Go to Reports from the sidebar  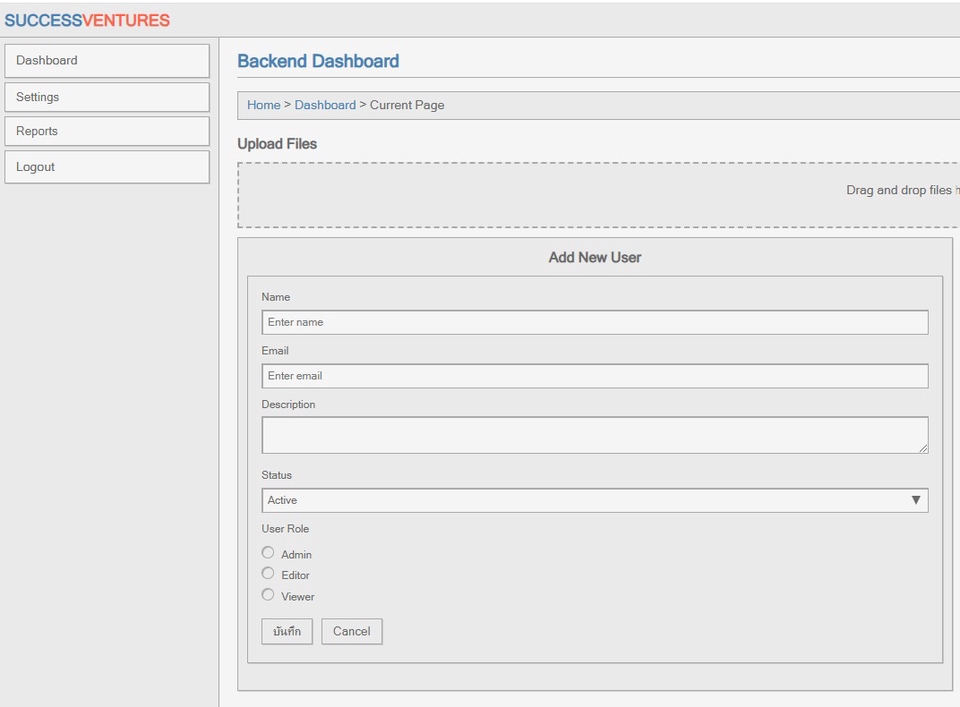[x=107, y=131]
